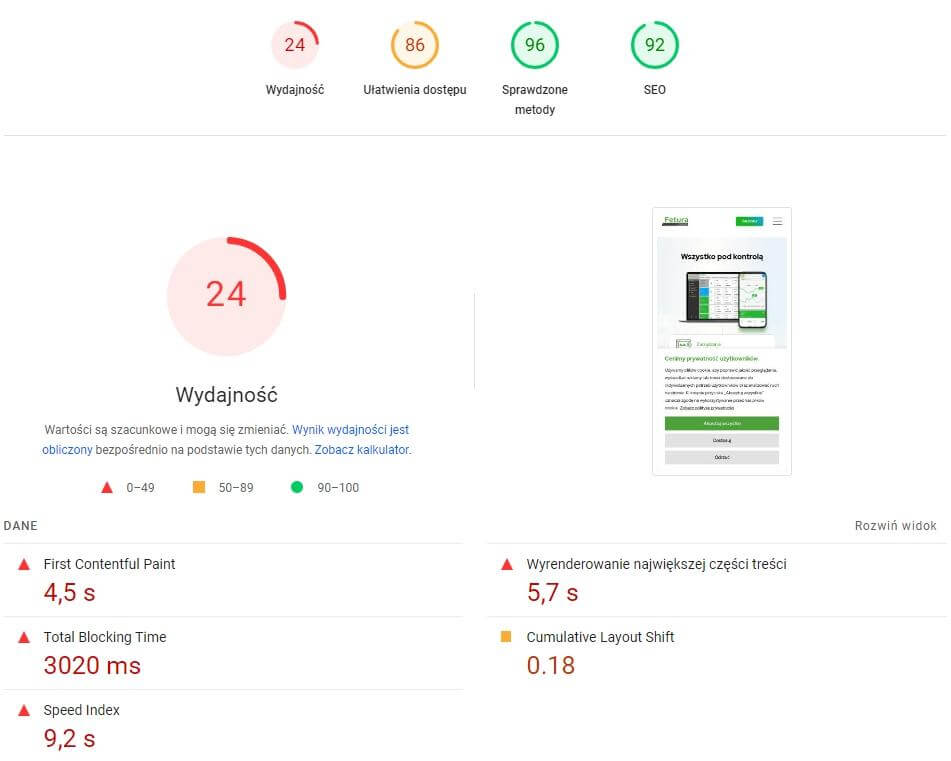Click the Total Blocking Time value 3020 ms
The image size is (951, 761).
pos(92,666)
